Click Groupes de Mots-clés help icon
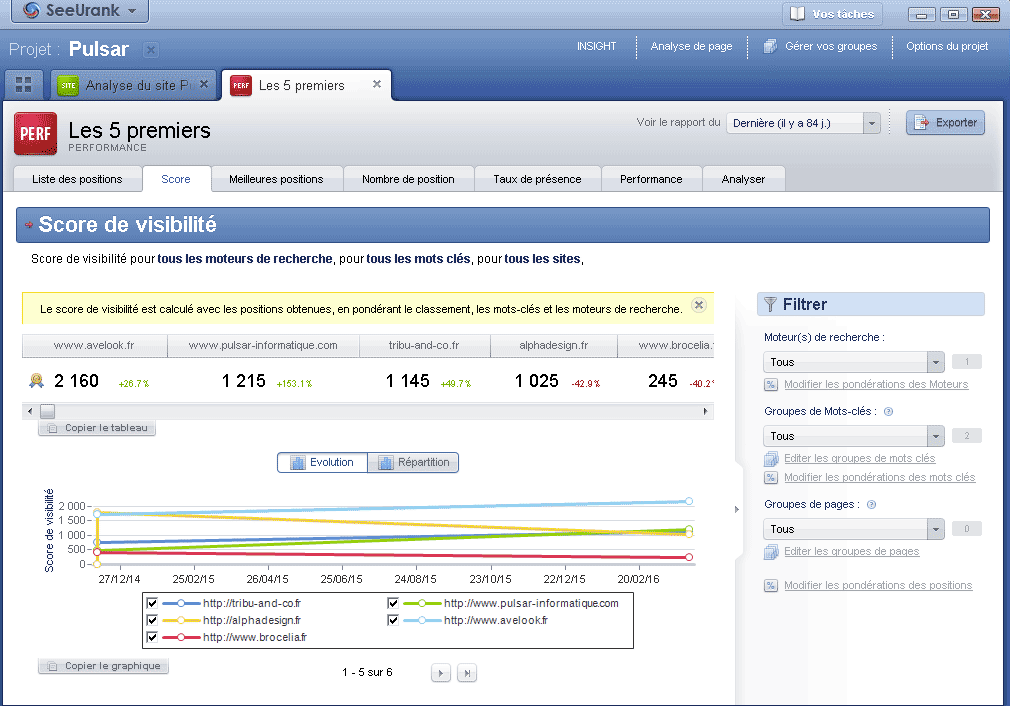This screenshot has height=706, width=1010. (888, 412)
